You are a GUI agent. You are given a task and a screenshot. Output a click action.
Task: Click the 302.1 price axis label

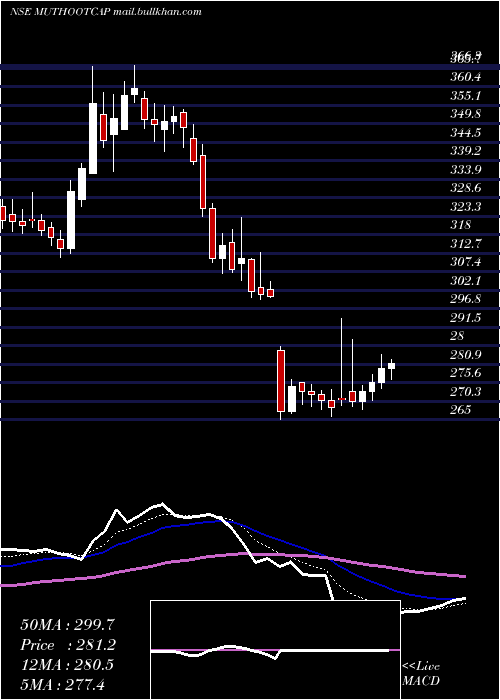tap(466, 281)
